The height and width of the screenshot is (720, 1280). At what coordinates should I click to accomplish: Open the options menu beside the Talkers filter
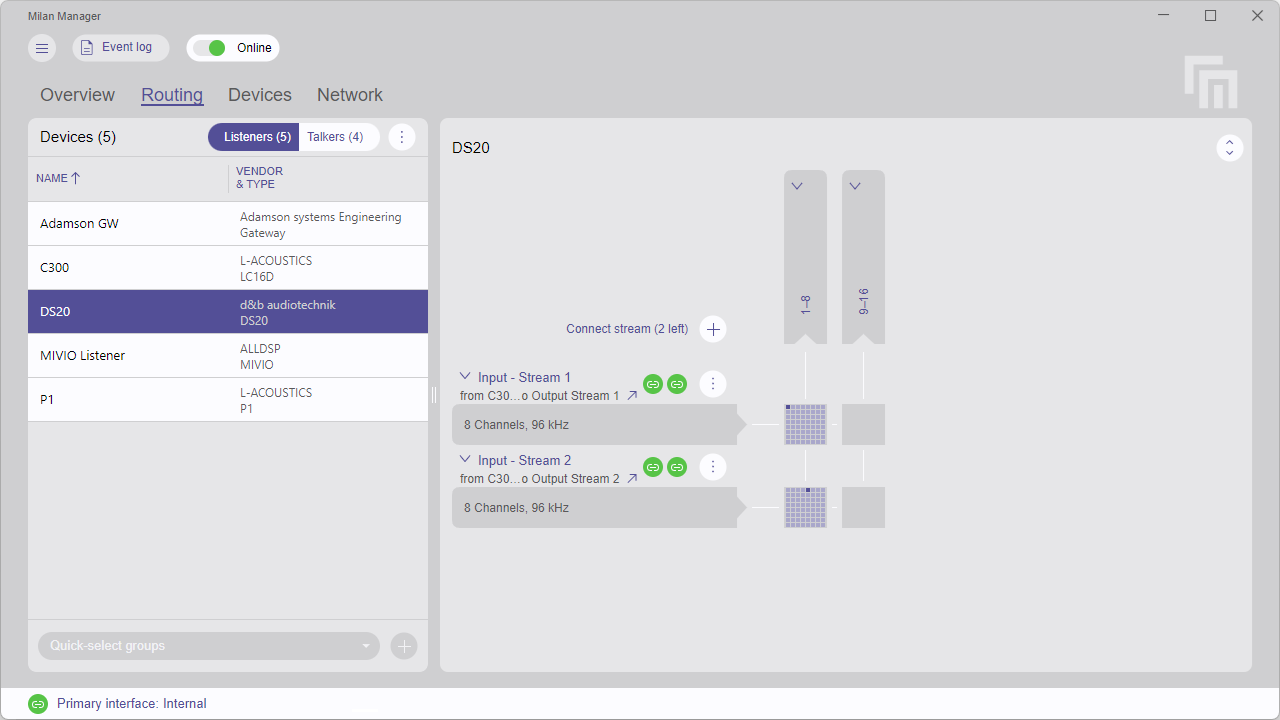coord(402,136)
